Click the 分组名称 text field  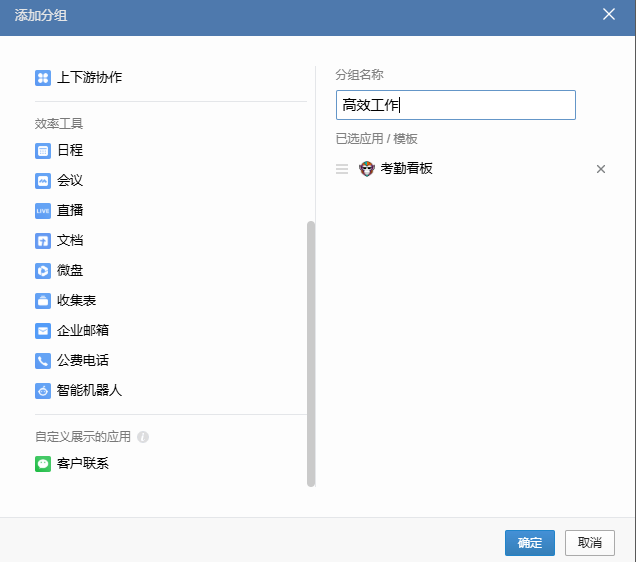tap(456, 105)
